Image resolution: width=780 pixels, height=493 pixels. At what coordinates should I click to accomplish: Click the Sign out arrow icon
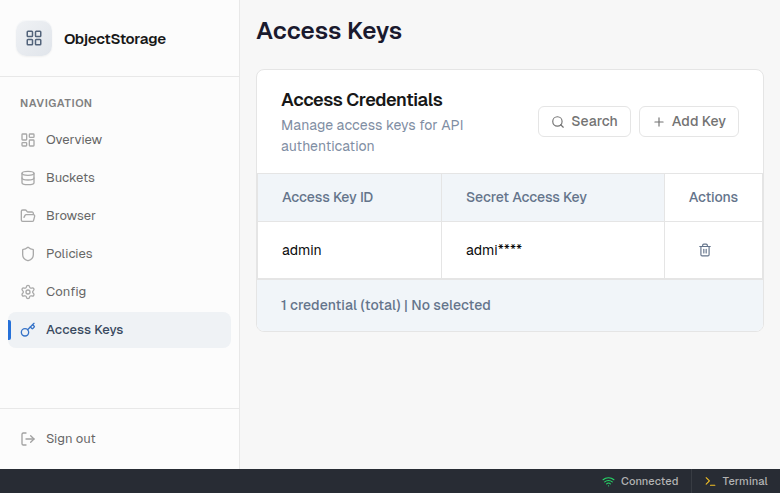[28, 439]
